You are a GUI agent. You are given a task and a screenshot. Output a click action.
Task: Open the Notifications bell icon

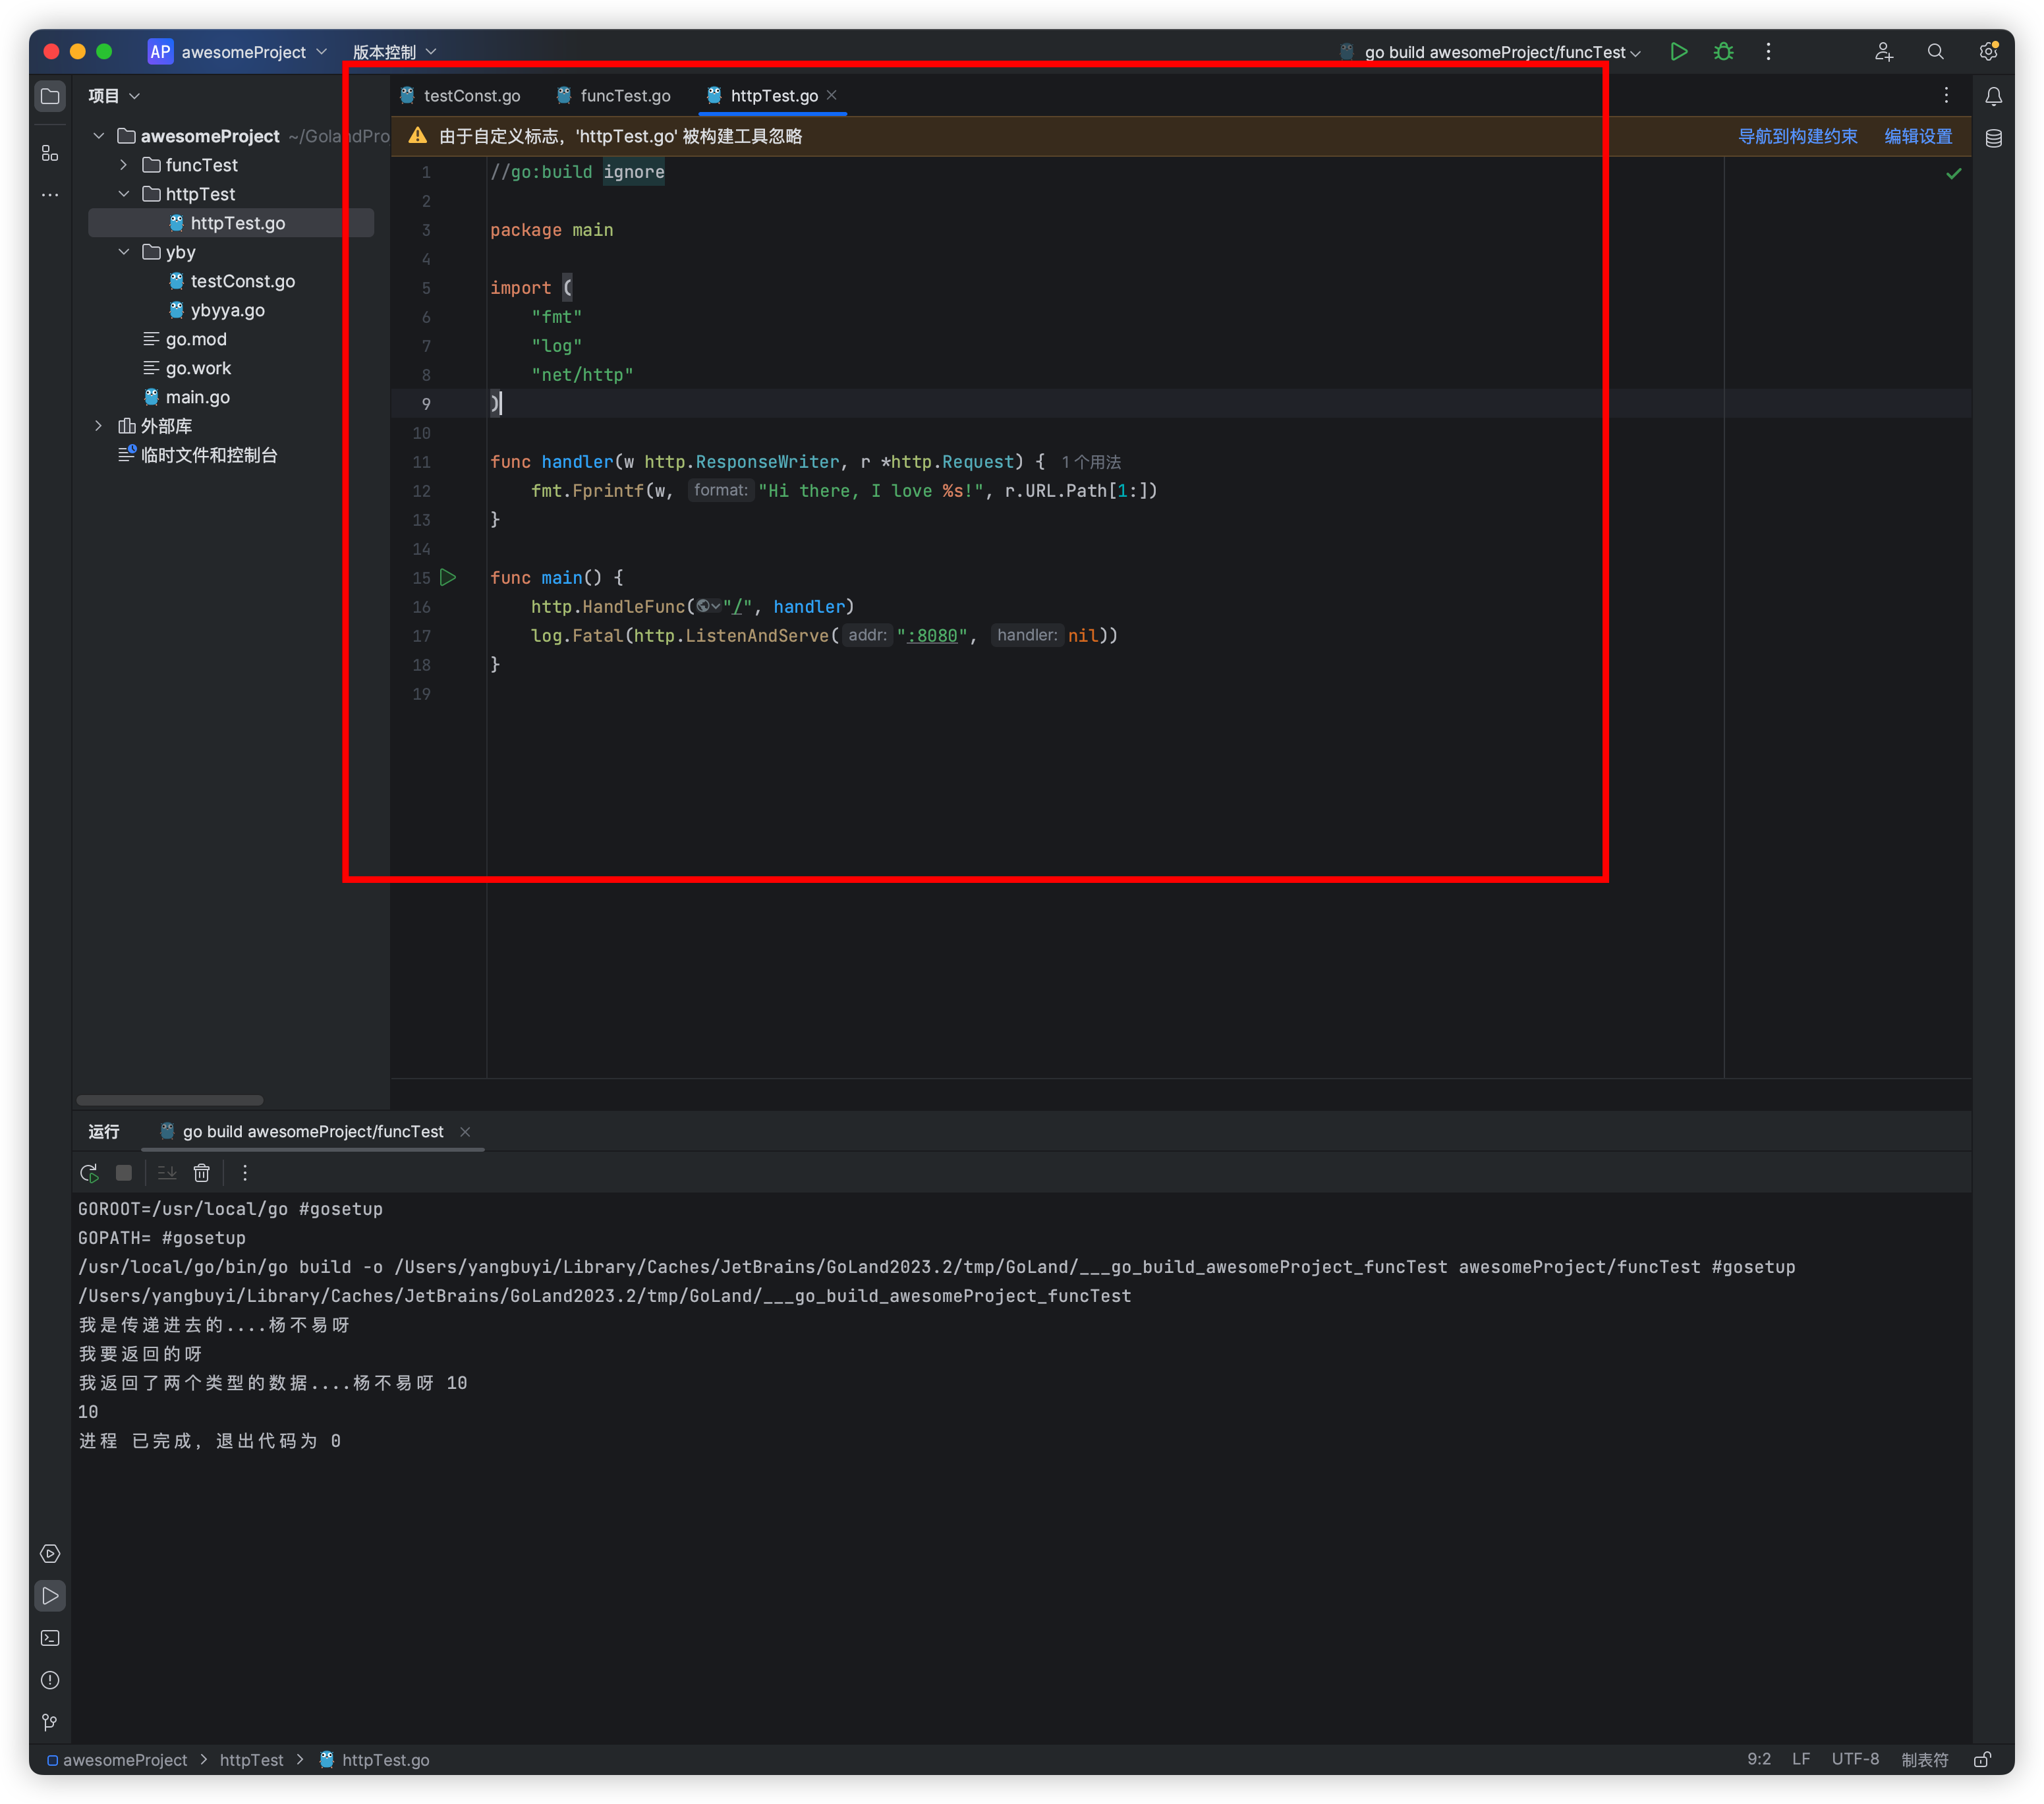pos(1994,96)
